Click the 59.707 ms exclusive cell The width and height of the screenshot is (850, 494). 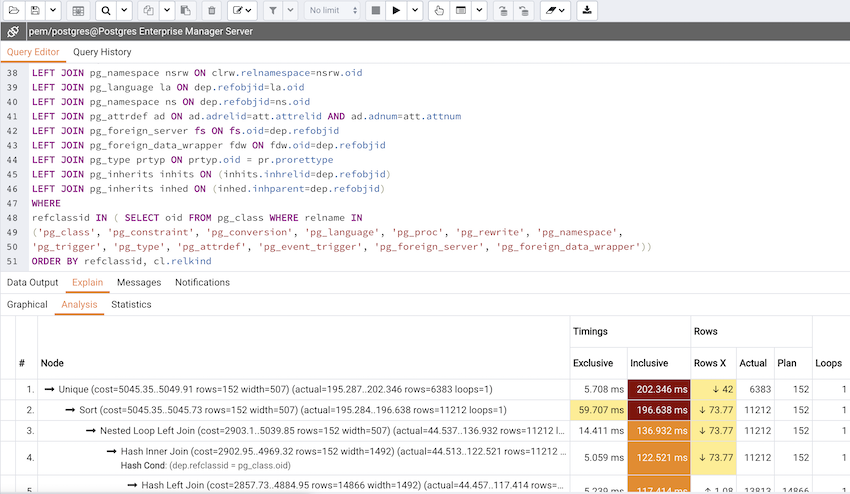coord(598,410)
